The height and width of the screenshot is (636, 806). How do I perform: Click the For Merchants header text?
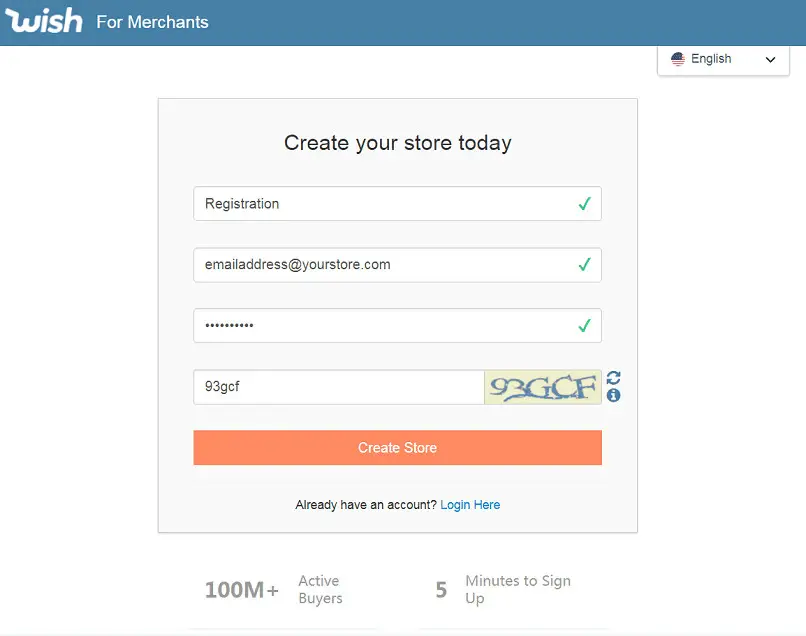(x=152, y=22)
